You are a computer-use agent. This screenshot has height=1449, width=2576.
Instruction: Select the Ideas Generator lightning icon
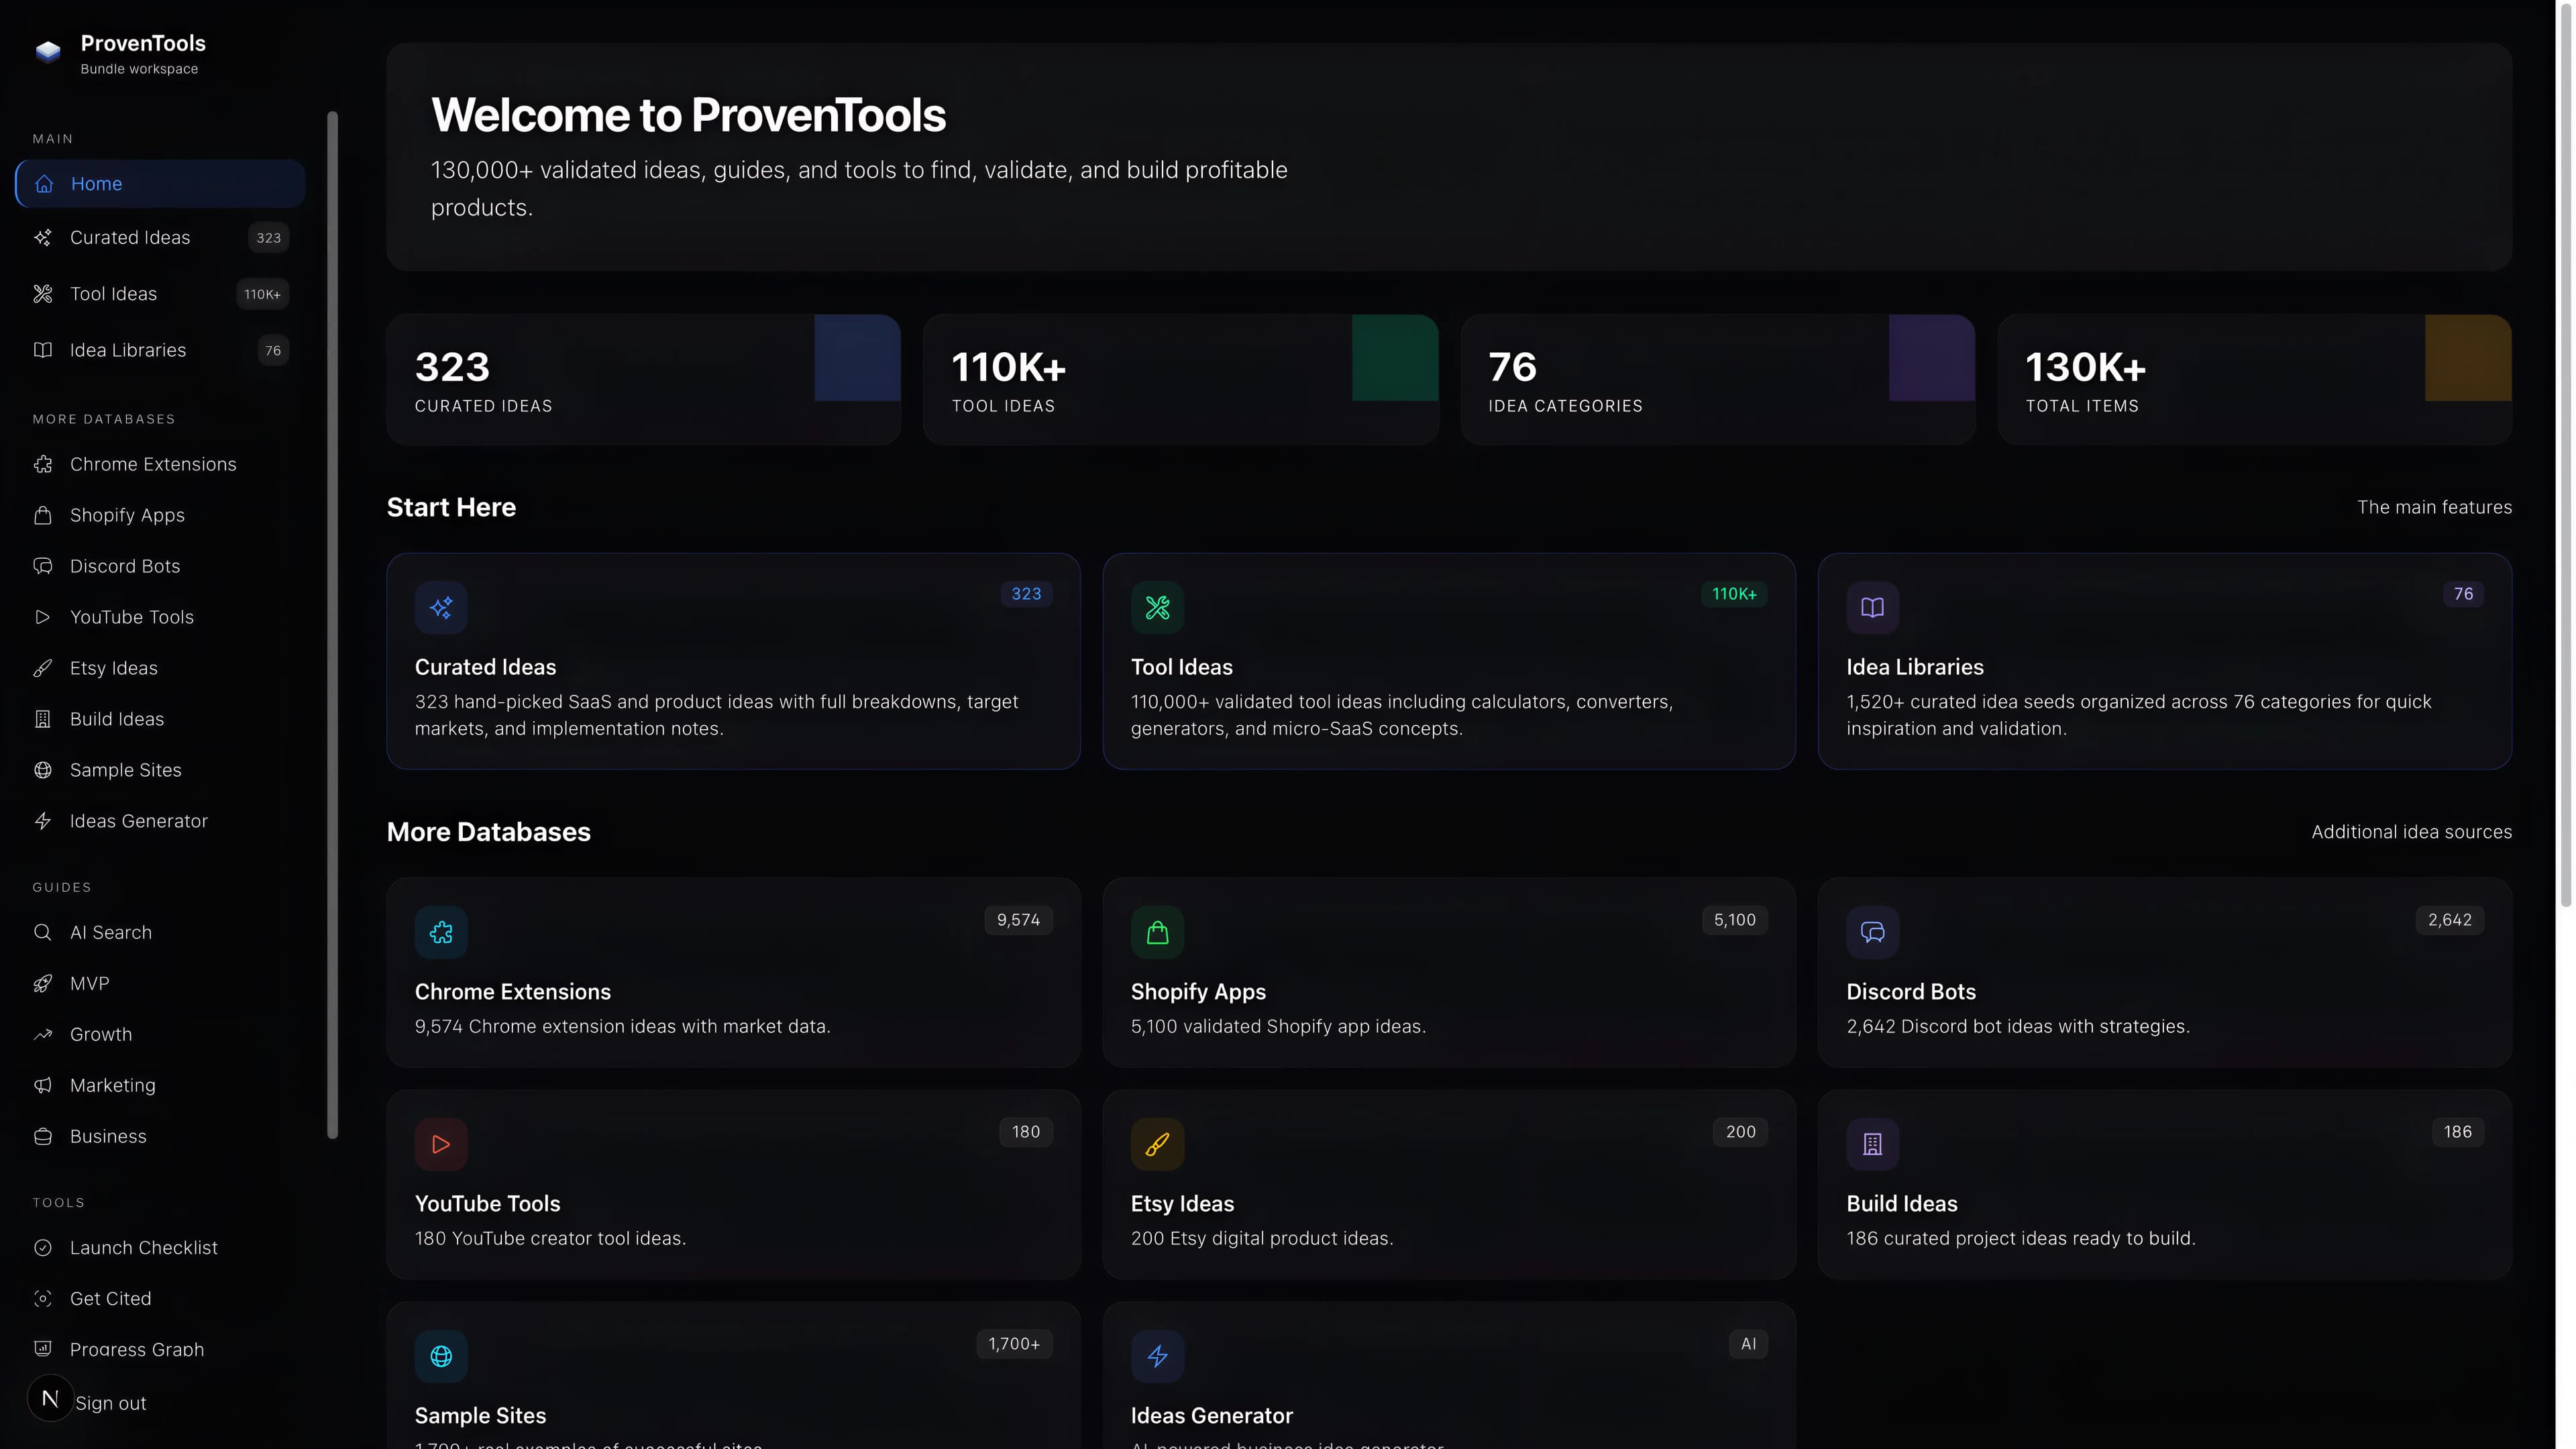pos(43,820)
